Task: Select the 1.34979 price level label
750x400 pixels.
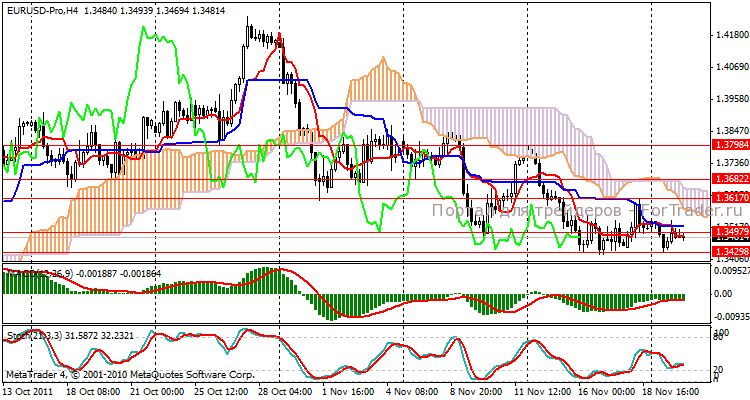Action: coord(730,232)
